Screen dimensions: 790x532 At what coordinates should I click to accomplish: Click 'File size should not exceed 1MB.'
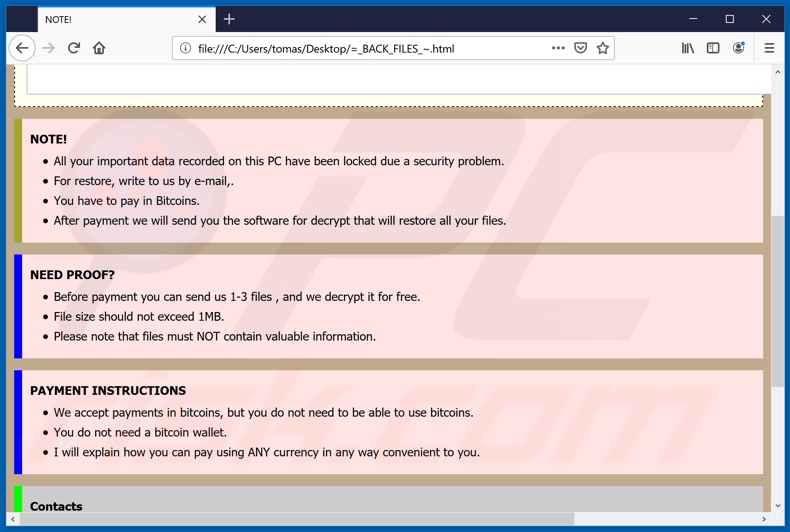pyautogui.click(x=139, y=316)
